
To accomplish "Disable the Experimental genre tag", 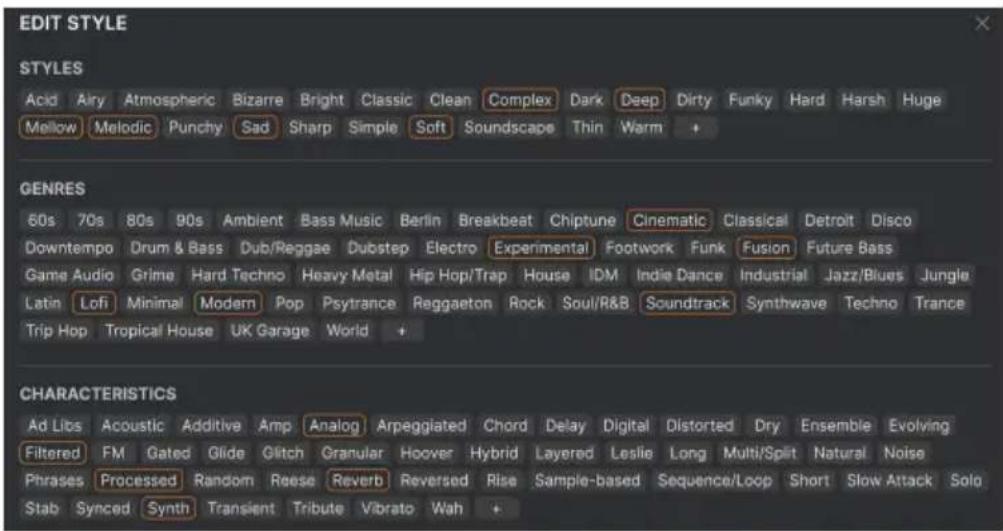I will [541, 248].
